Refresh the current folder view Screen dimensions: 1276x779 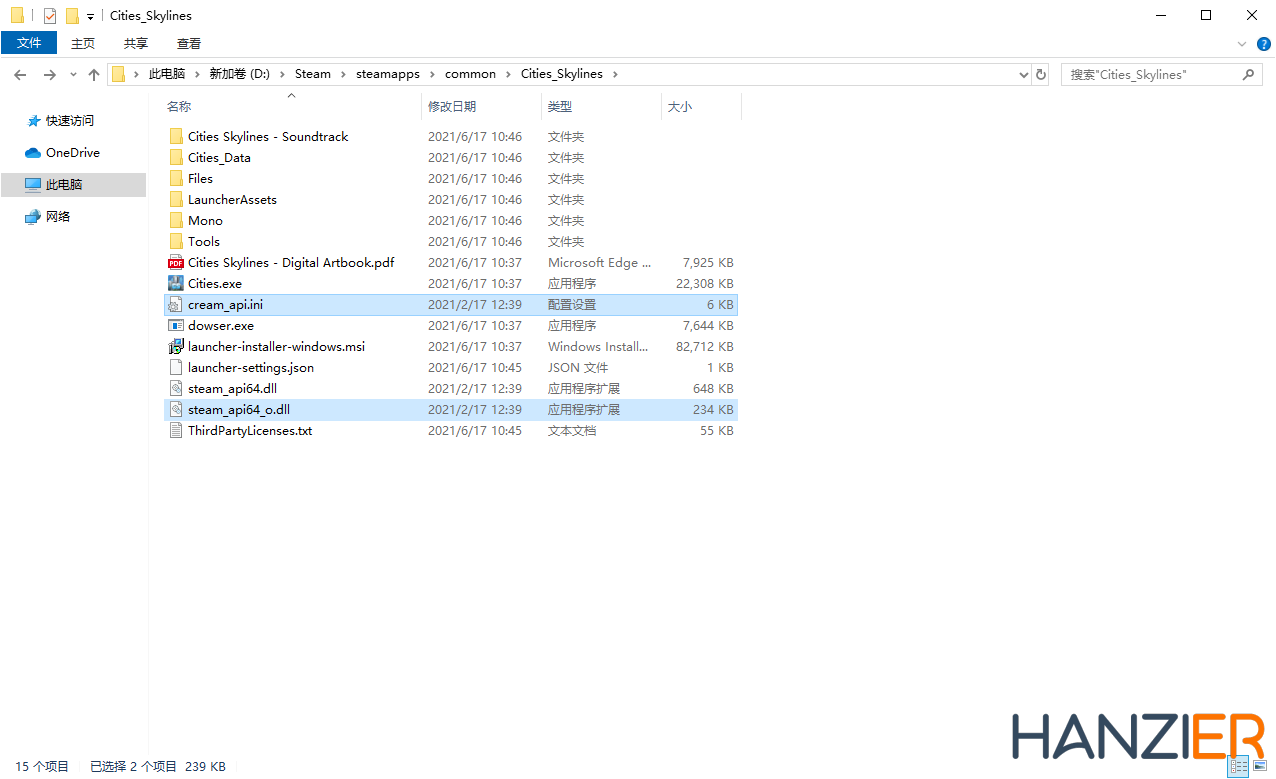pyautogui.click(x=1041, y=74)
